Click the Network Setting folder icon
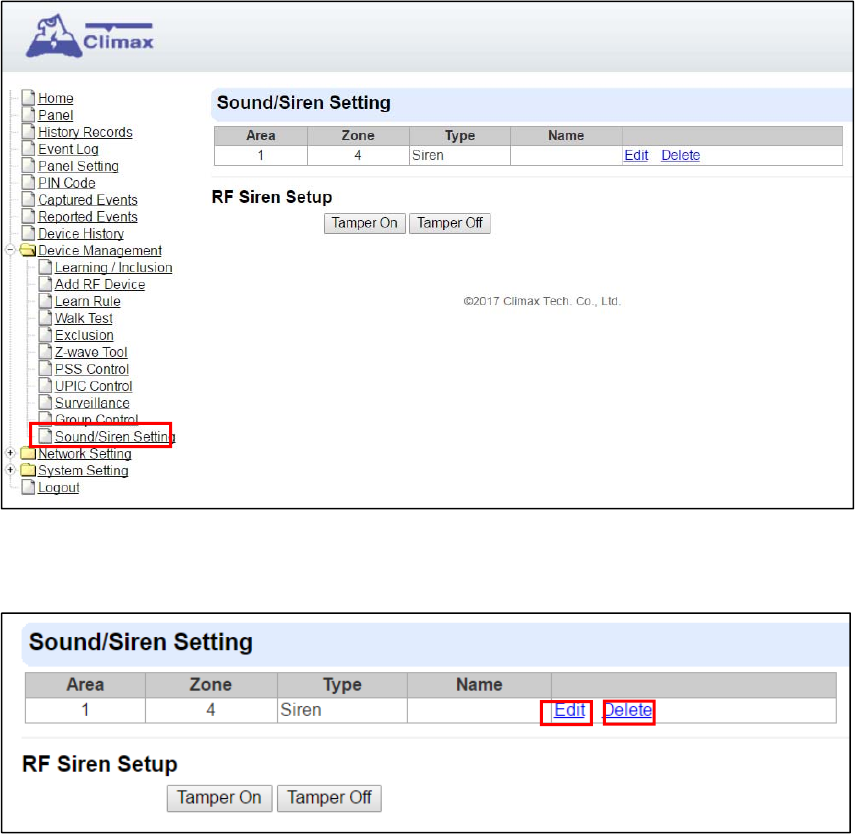Image resolution: width=855 pixels, height=834 pixels. [x=28, y=453]
